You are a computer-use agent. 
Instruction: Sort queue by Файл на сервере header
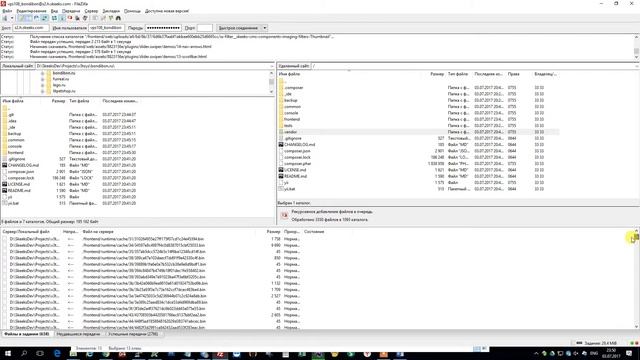pyautogui.click(x=98, y=231)
